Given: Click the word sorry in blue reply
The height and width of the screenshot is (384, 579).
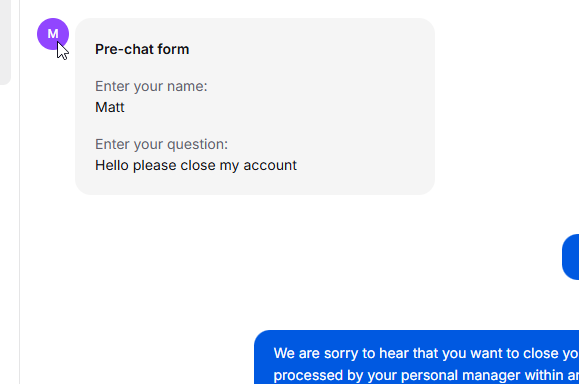Looking at the screenshot, I should pos(341,353).
